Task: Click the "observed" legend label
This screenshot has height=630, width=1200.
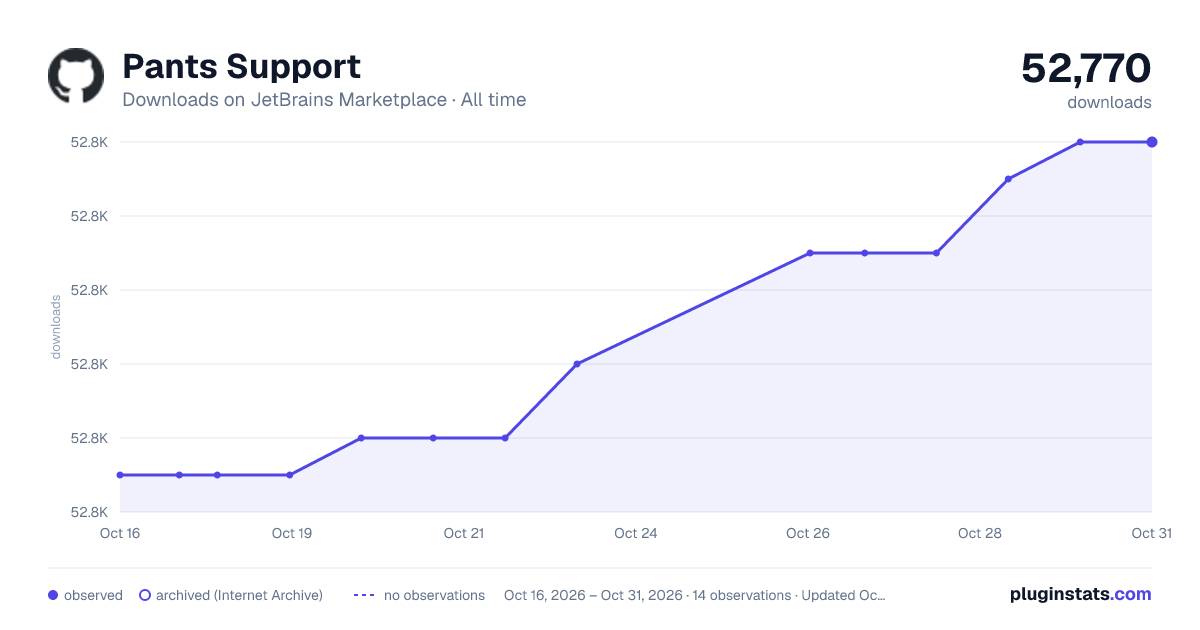Action: [93, 595]
